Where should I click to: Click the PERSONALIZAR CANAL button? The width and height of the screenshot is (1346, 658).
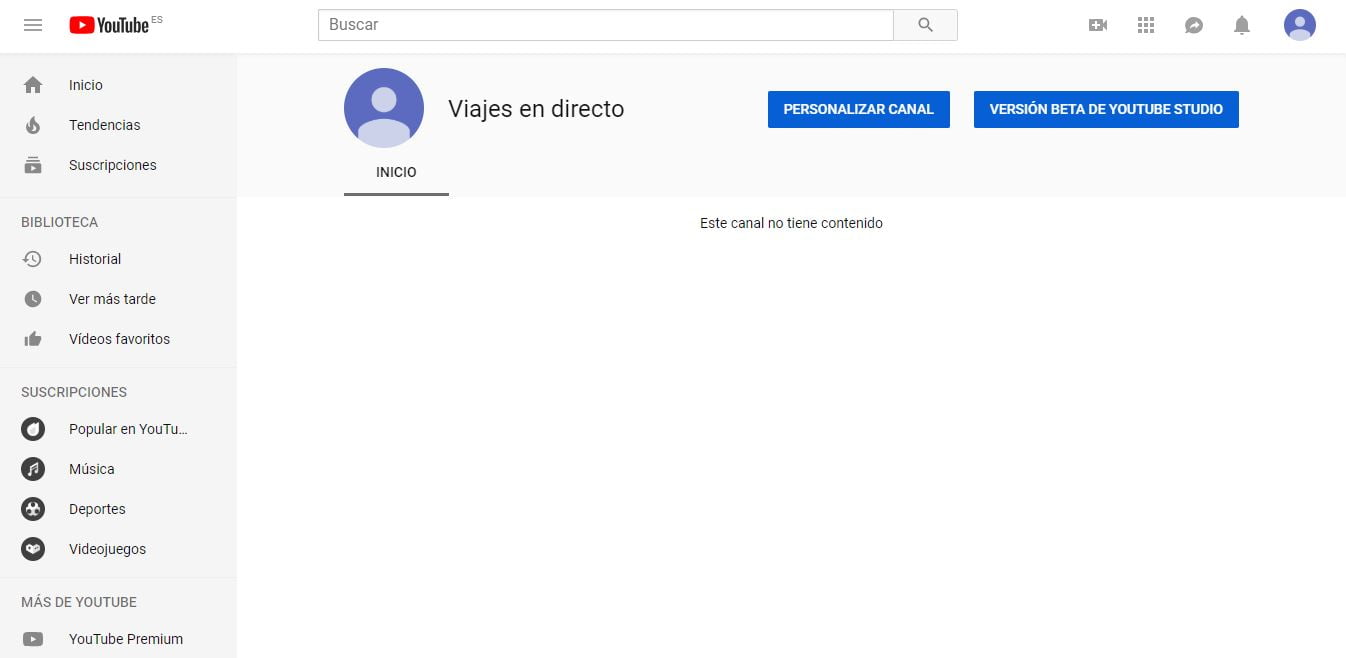(x=858, y=109)
